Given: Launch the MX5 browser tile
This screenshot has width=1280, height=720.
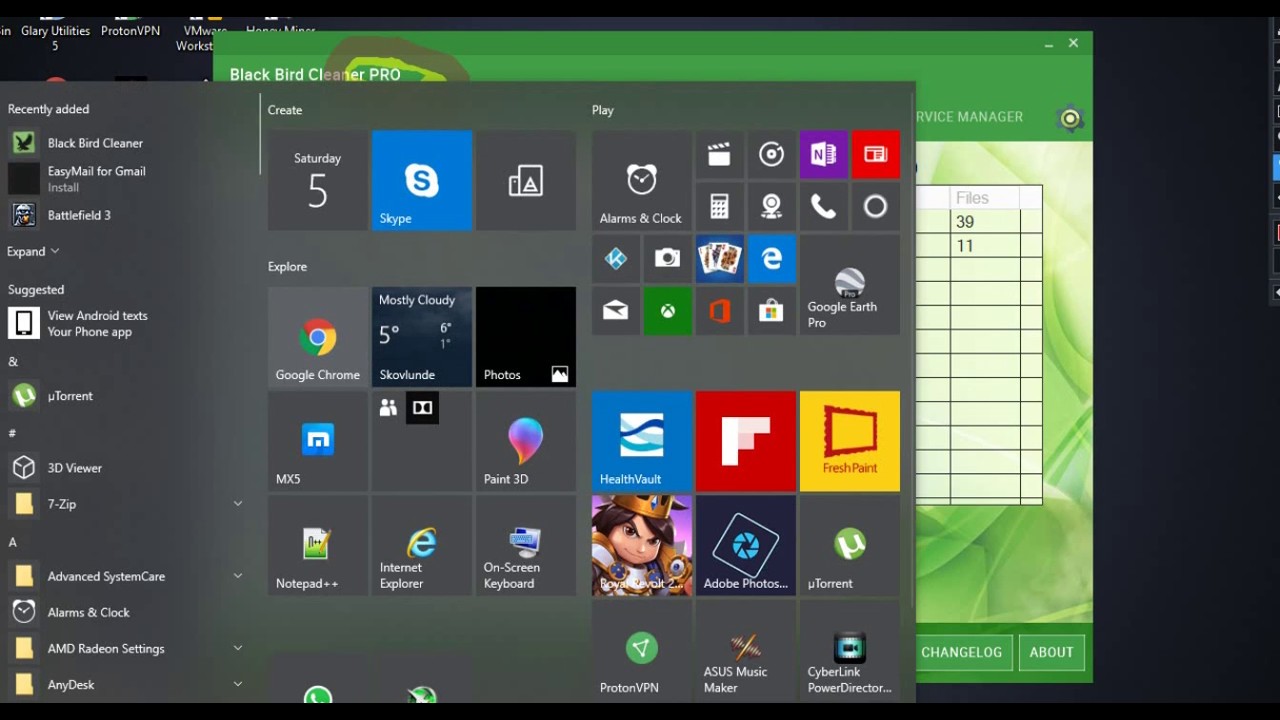Looking at the screenshot, I should (317, 441).
